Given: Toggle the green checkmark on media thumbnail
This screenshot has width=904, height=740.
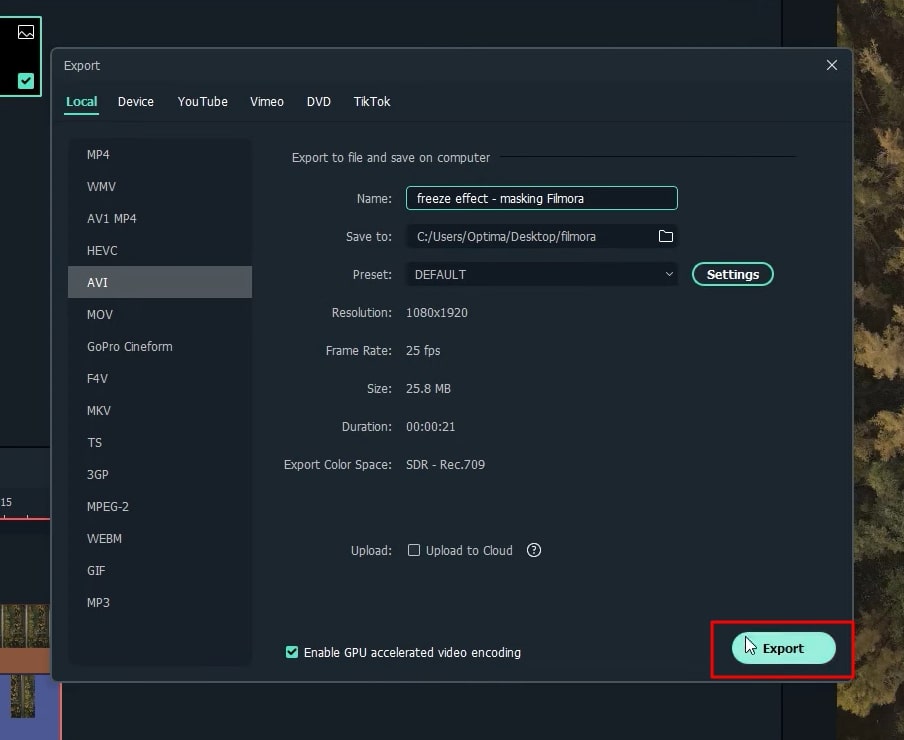Looking at the screenshot, I should [x=26, y=81].
